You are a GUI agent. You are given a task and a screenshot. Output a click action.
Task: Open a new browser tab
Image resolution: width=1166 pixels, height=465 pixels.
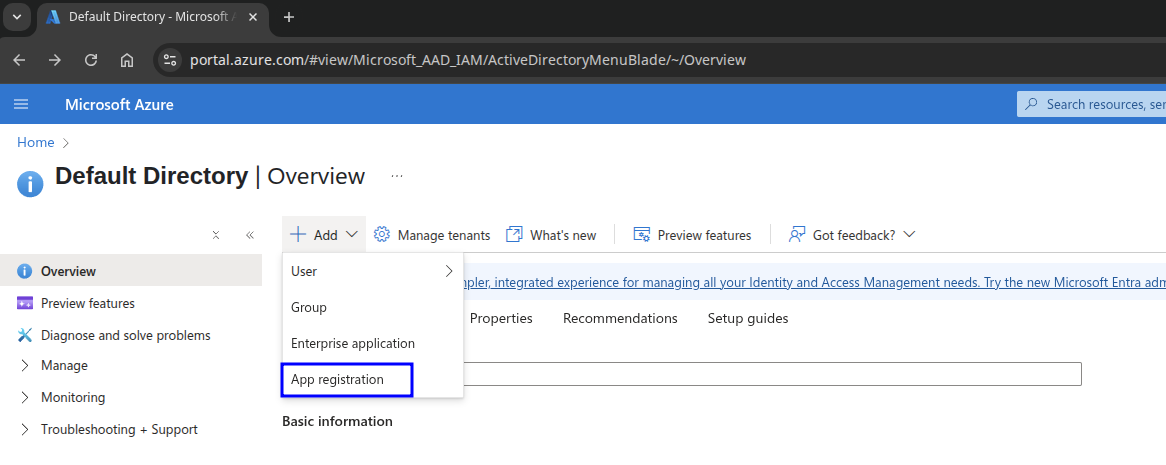[289, 17]
